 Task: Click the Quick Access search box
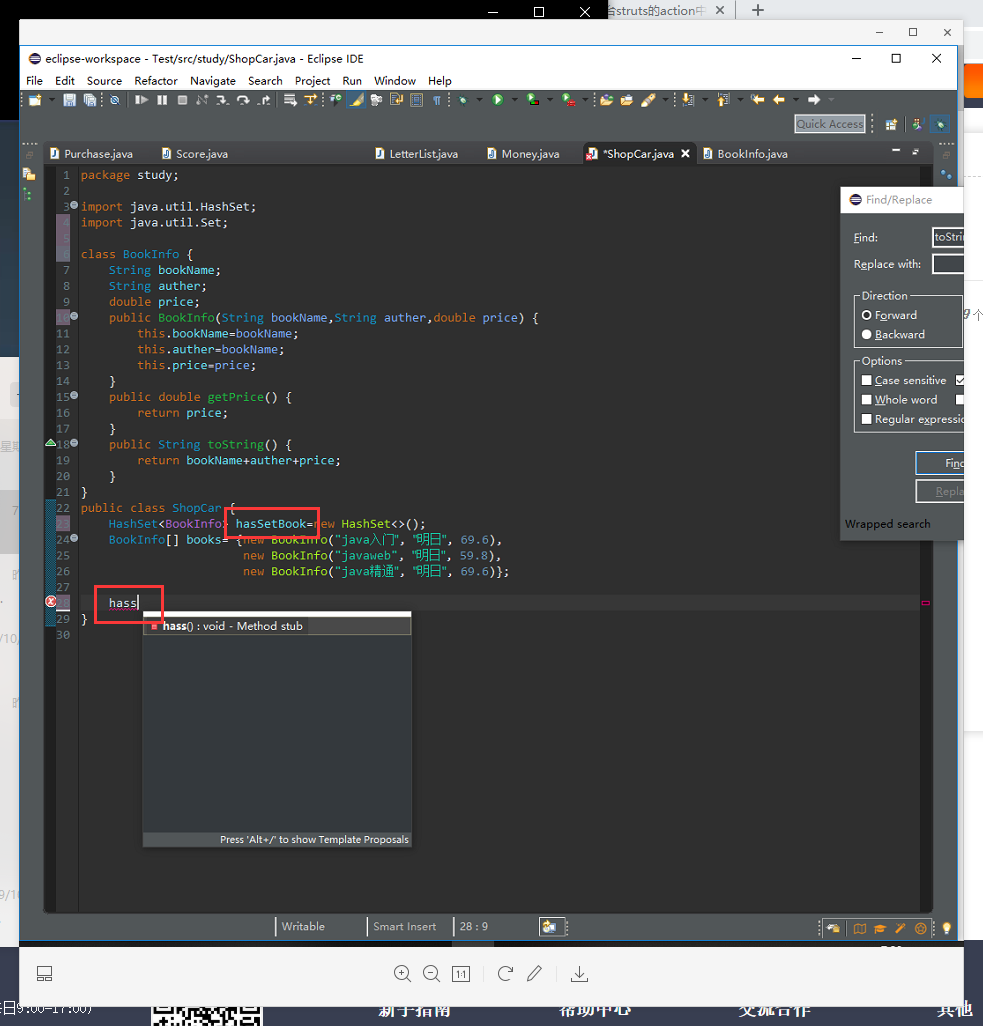(x=830, y=124)
